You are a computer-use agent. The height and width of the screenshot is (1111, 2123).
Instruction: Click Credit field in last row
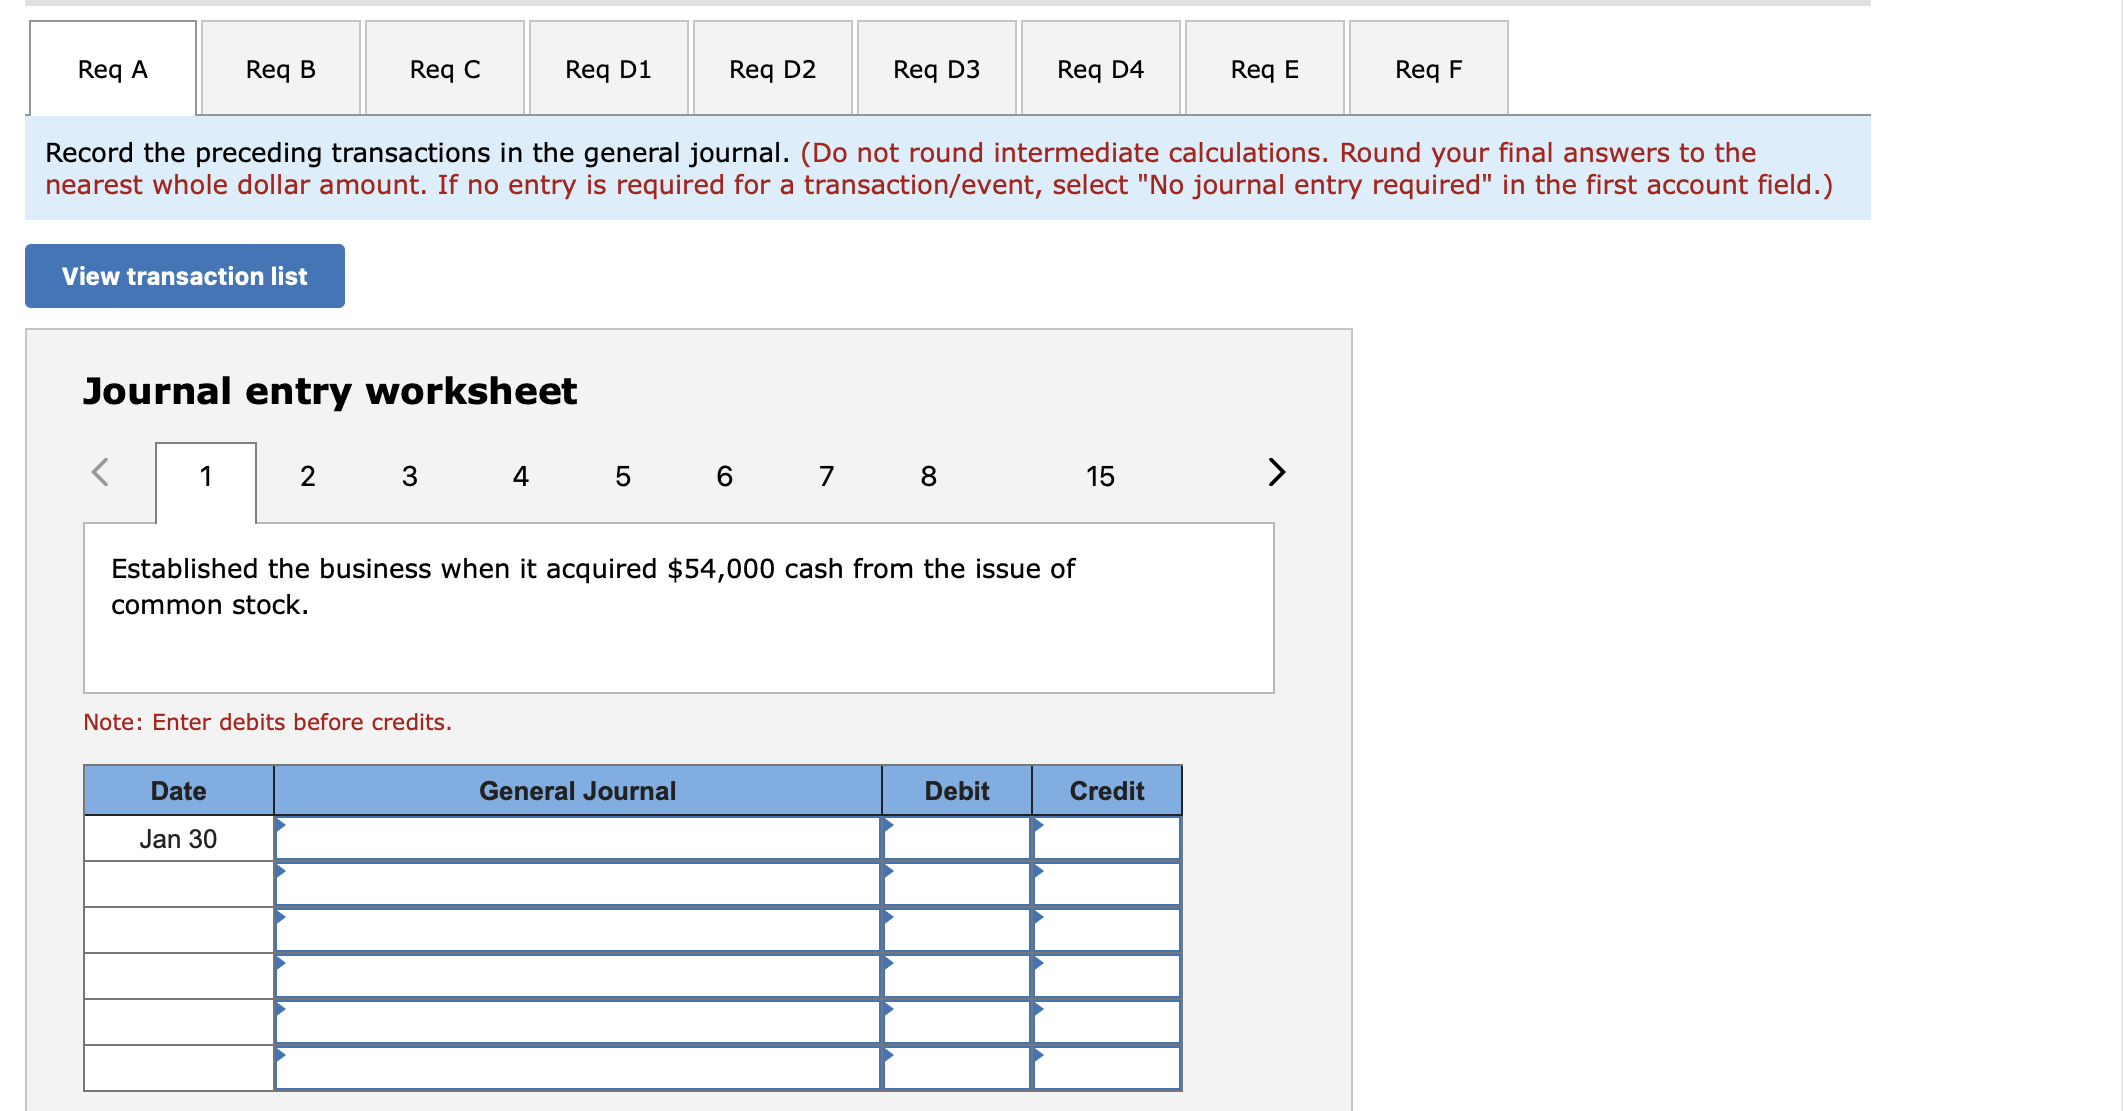tap(1106, 1068)
